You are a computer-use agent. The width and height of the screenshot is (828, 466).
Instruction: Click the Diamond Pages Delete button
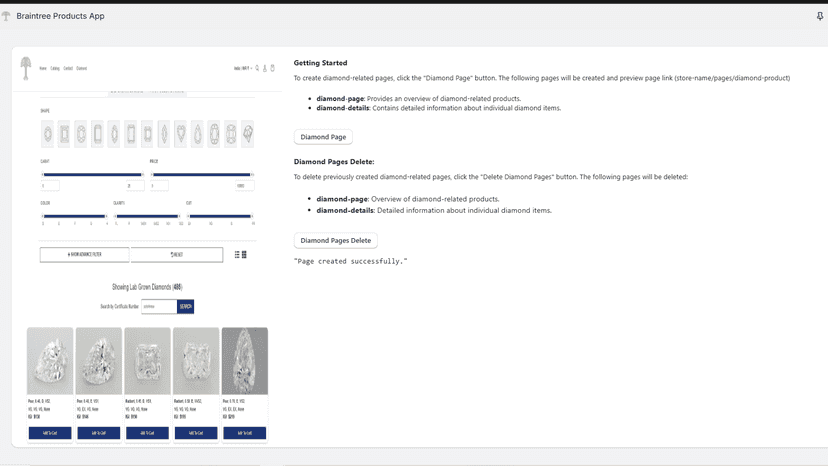click(x=336, y=240)
